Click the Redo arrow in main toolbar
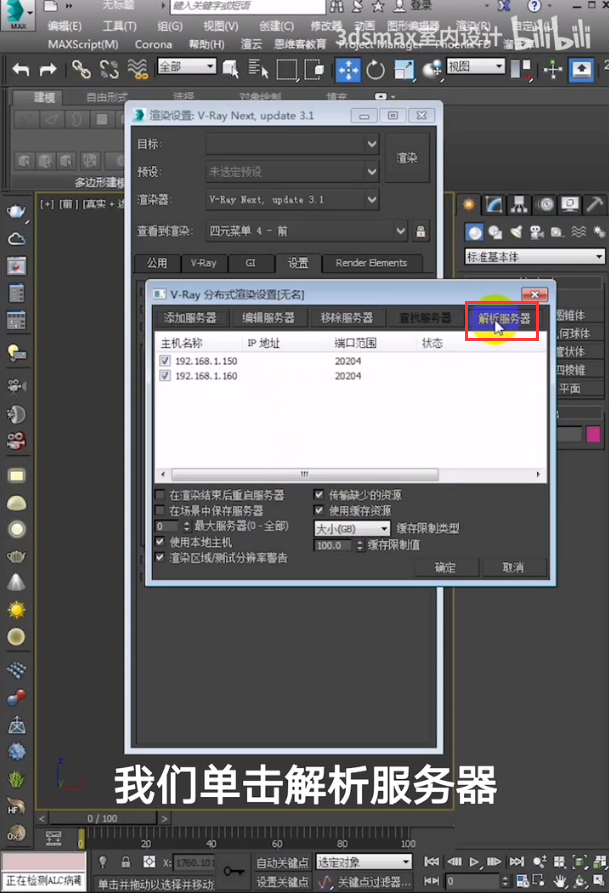Screen dimensions: 609x893 [47, 69]
